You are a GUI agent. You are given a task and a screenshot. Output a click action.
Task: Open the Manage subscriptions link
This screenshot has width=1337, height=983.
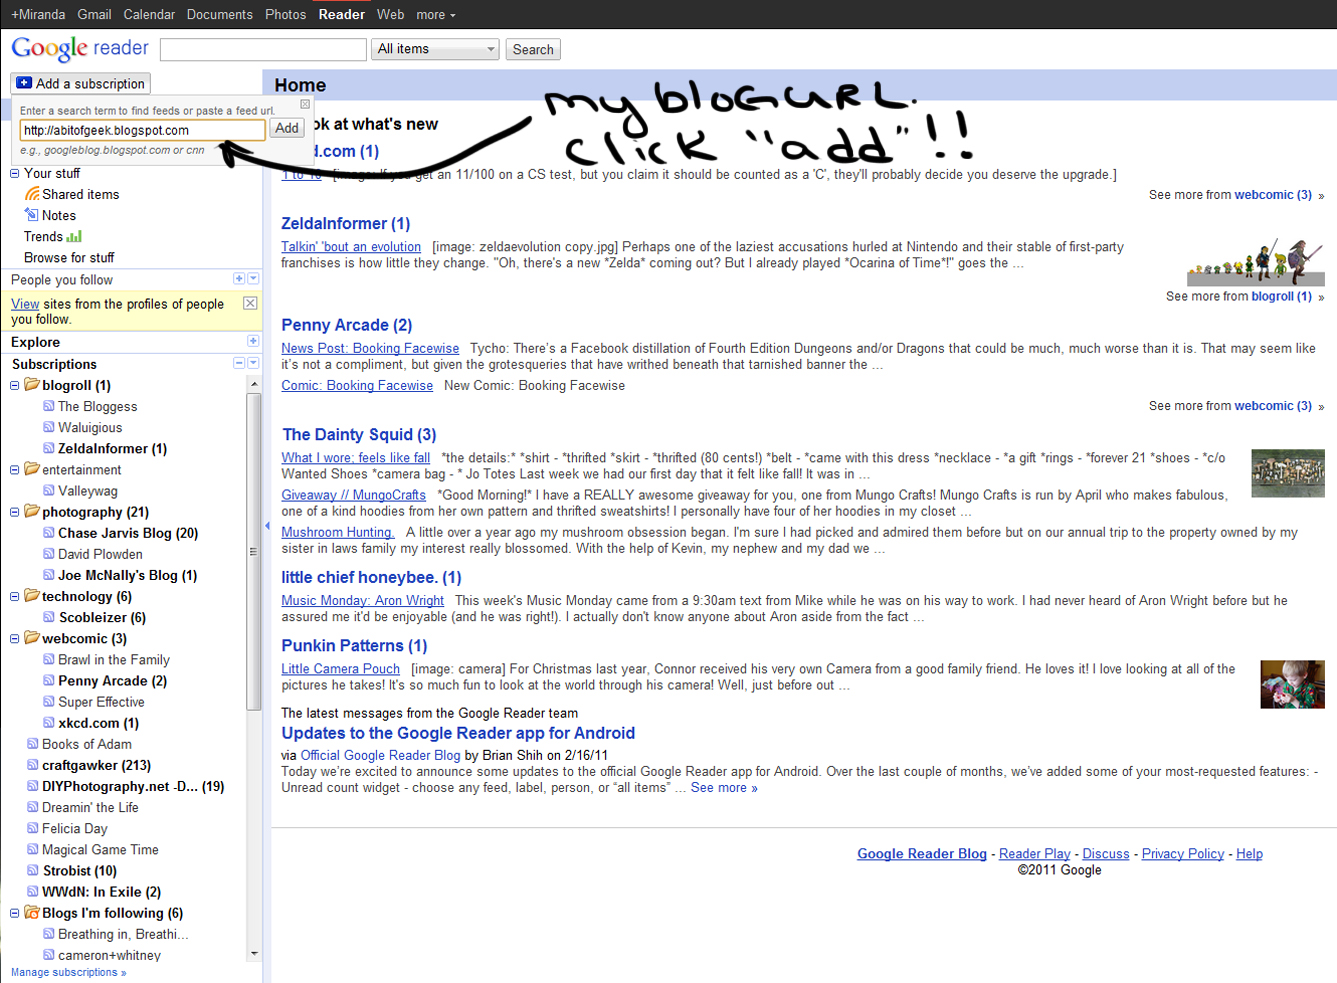(68, 972)
